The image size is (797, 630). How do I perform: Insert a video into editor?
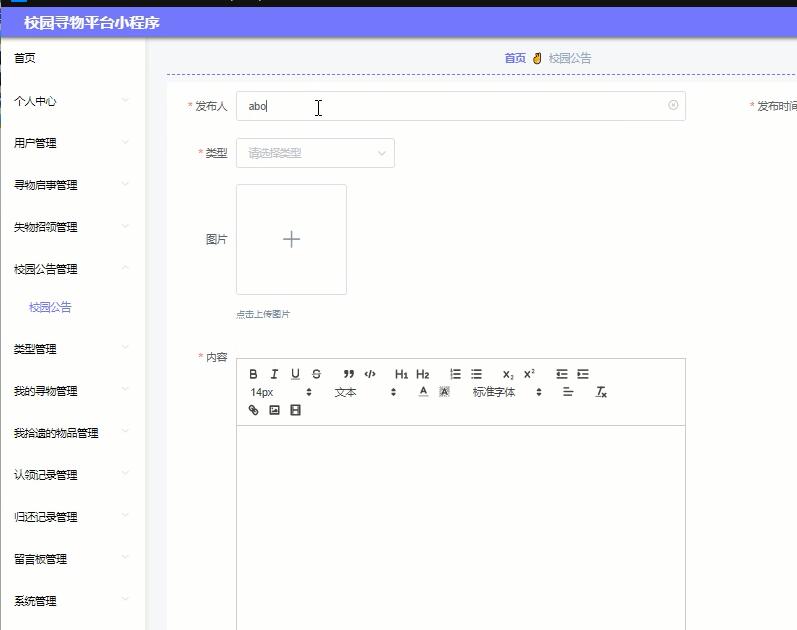[x=295, y=410]
